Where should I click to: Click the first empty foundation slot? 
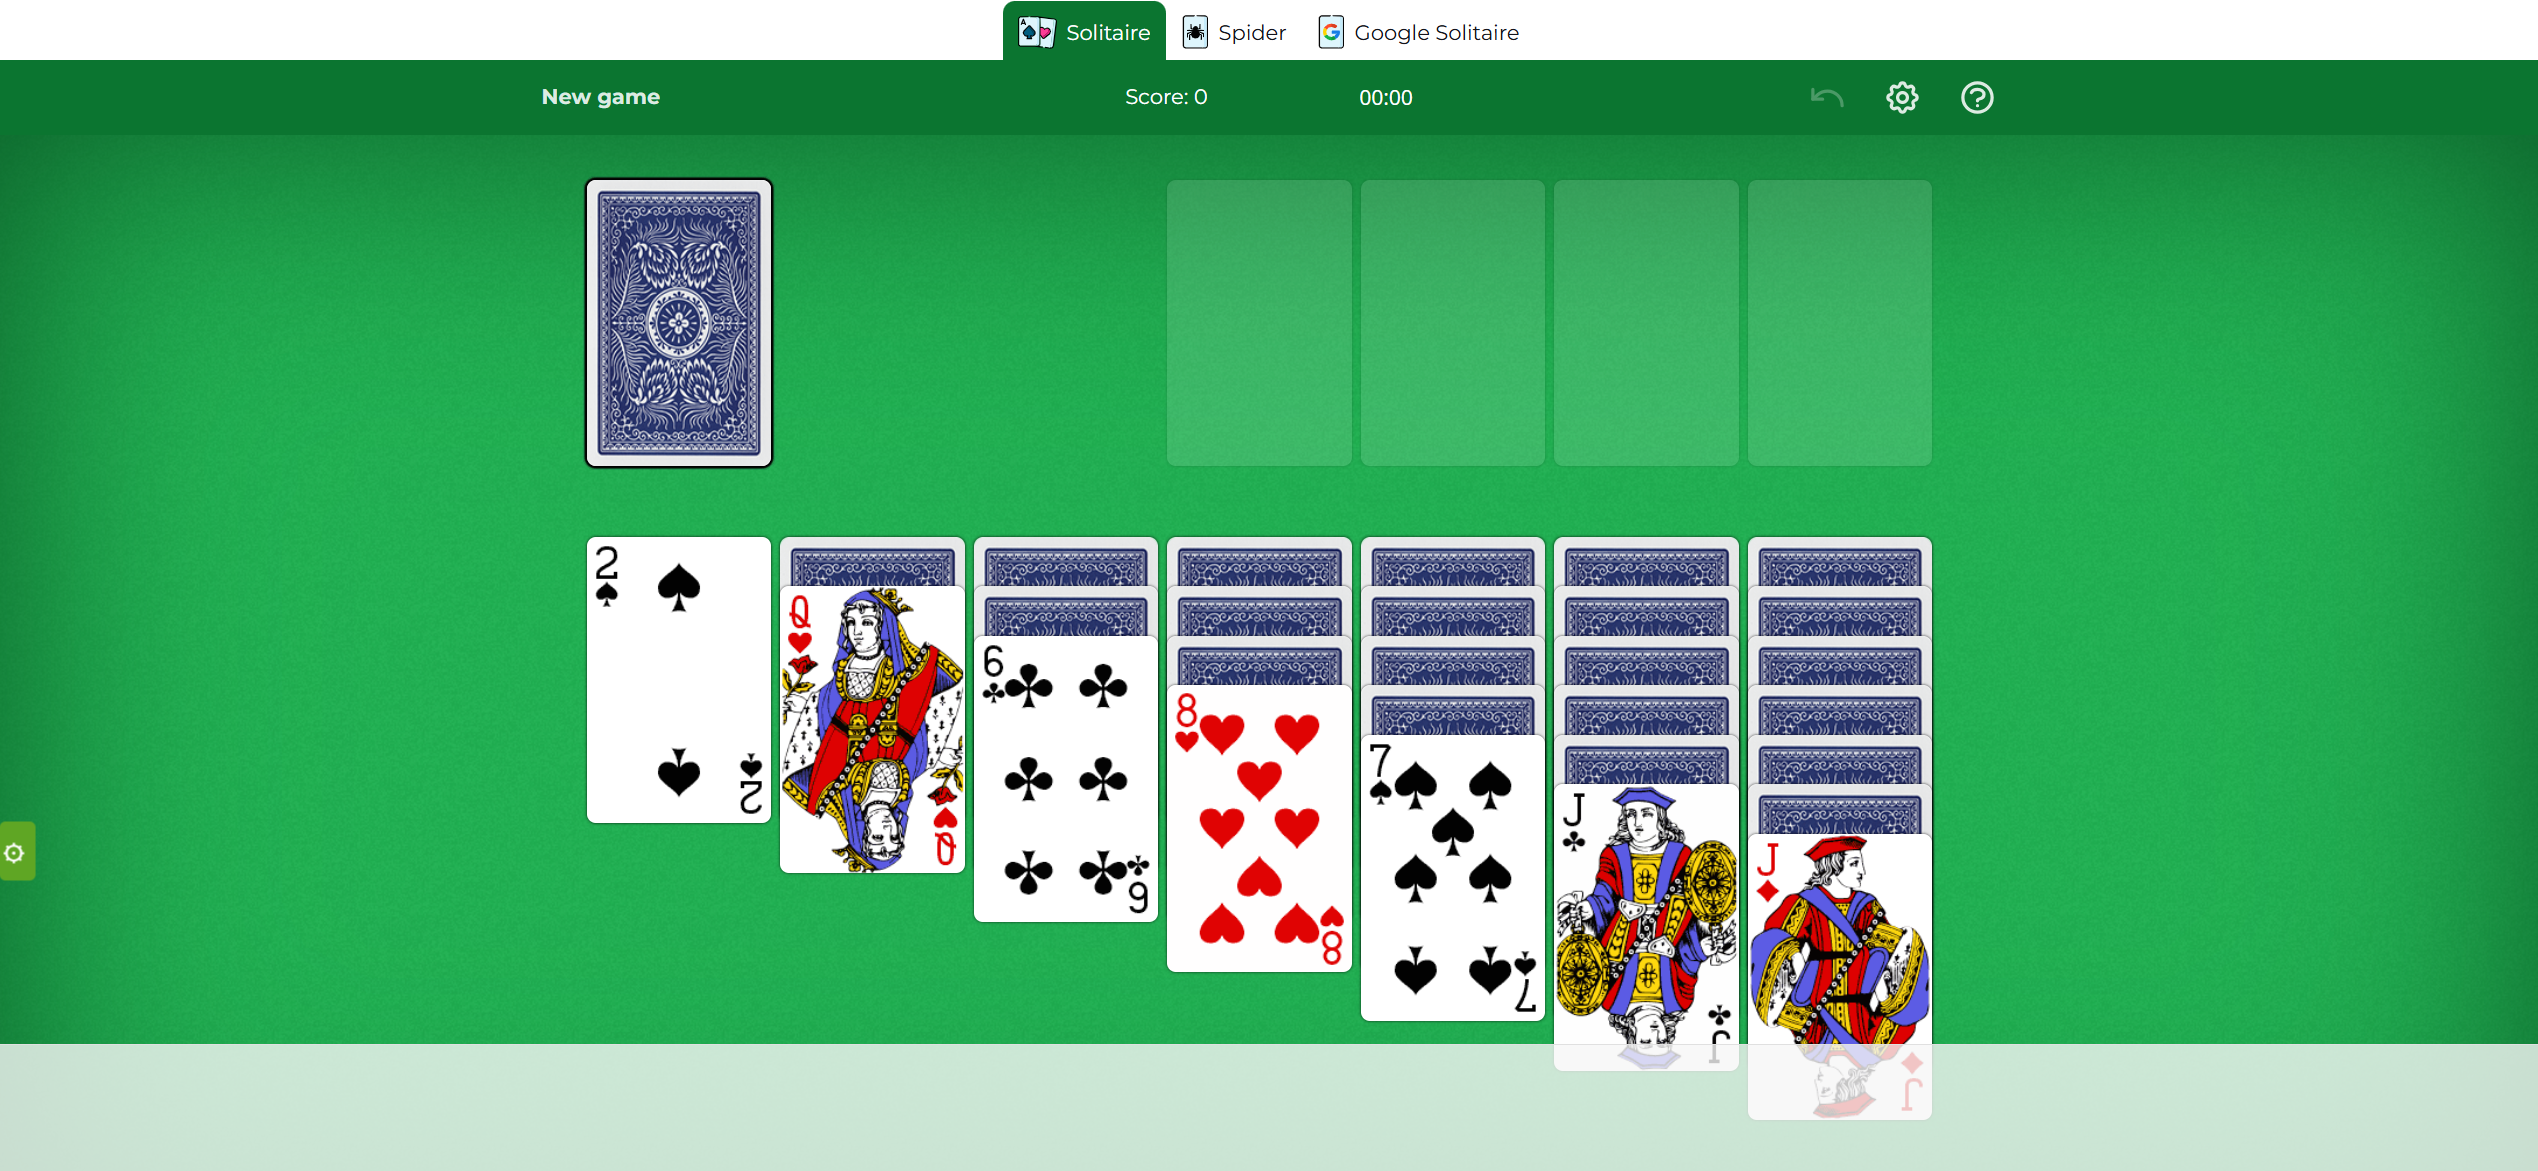1258,323
